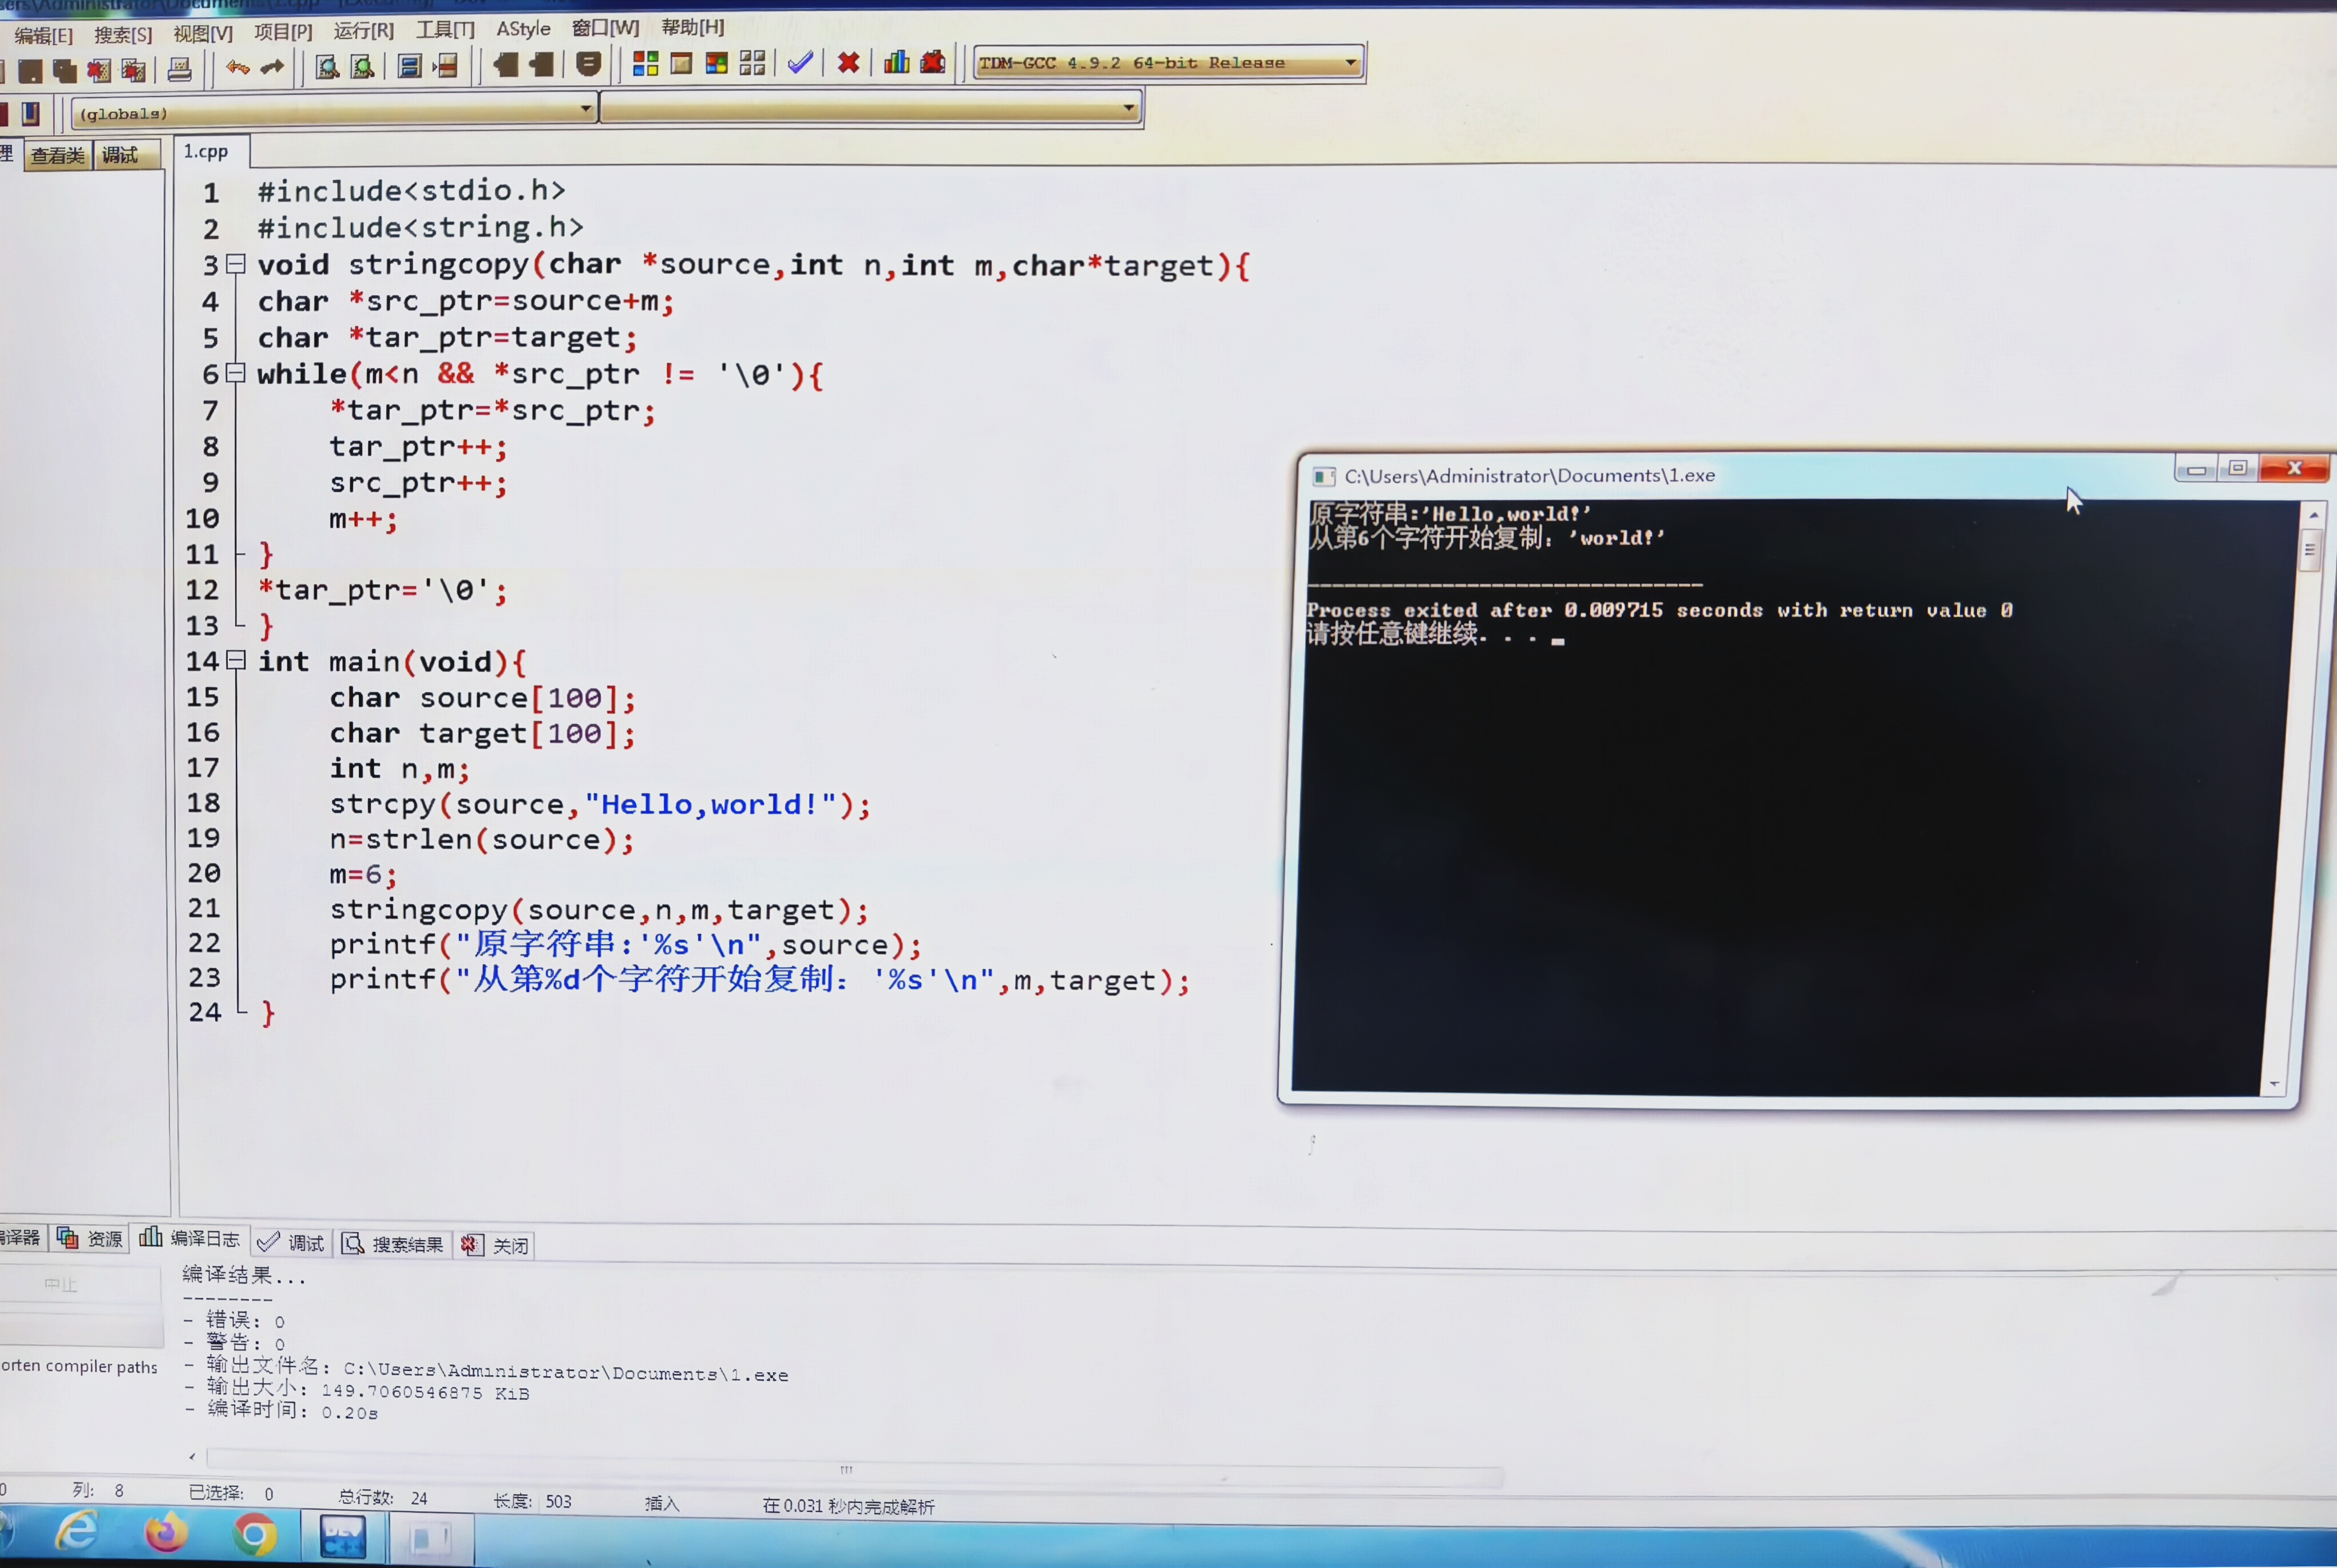Open the 运行[R] menu
This screenshot has height=1568, width=2337.
363,31
